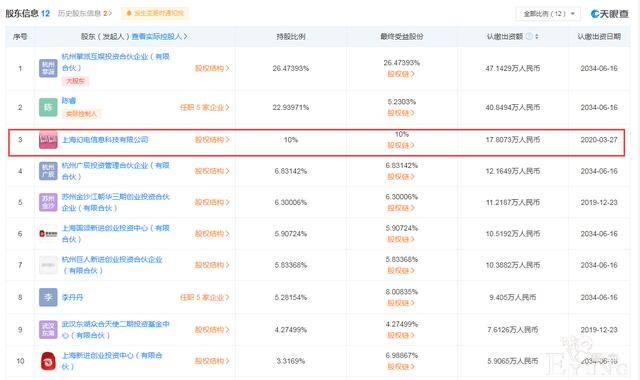Click the 47.1429万人民币 amount cell
Image resolution: width=640 pixels, height=380 pixels.
tap(513, 68)
